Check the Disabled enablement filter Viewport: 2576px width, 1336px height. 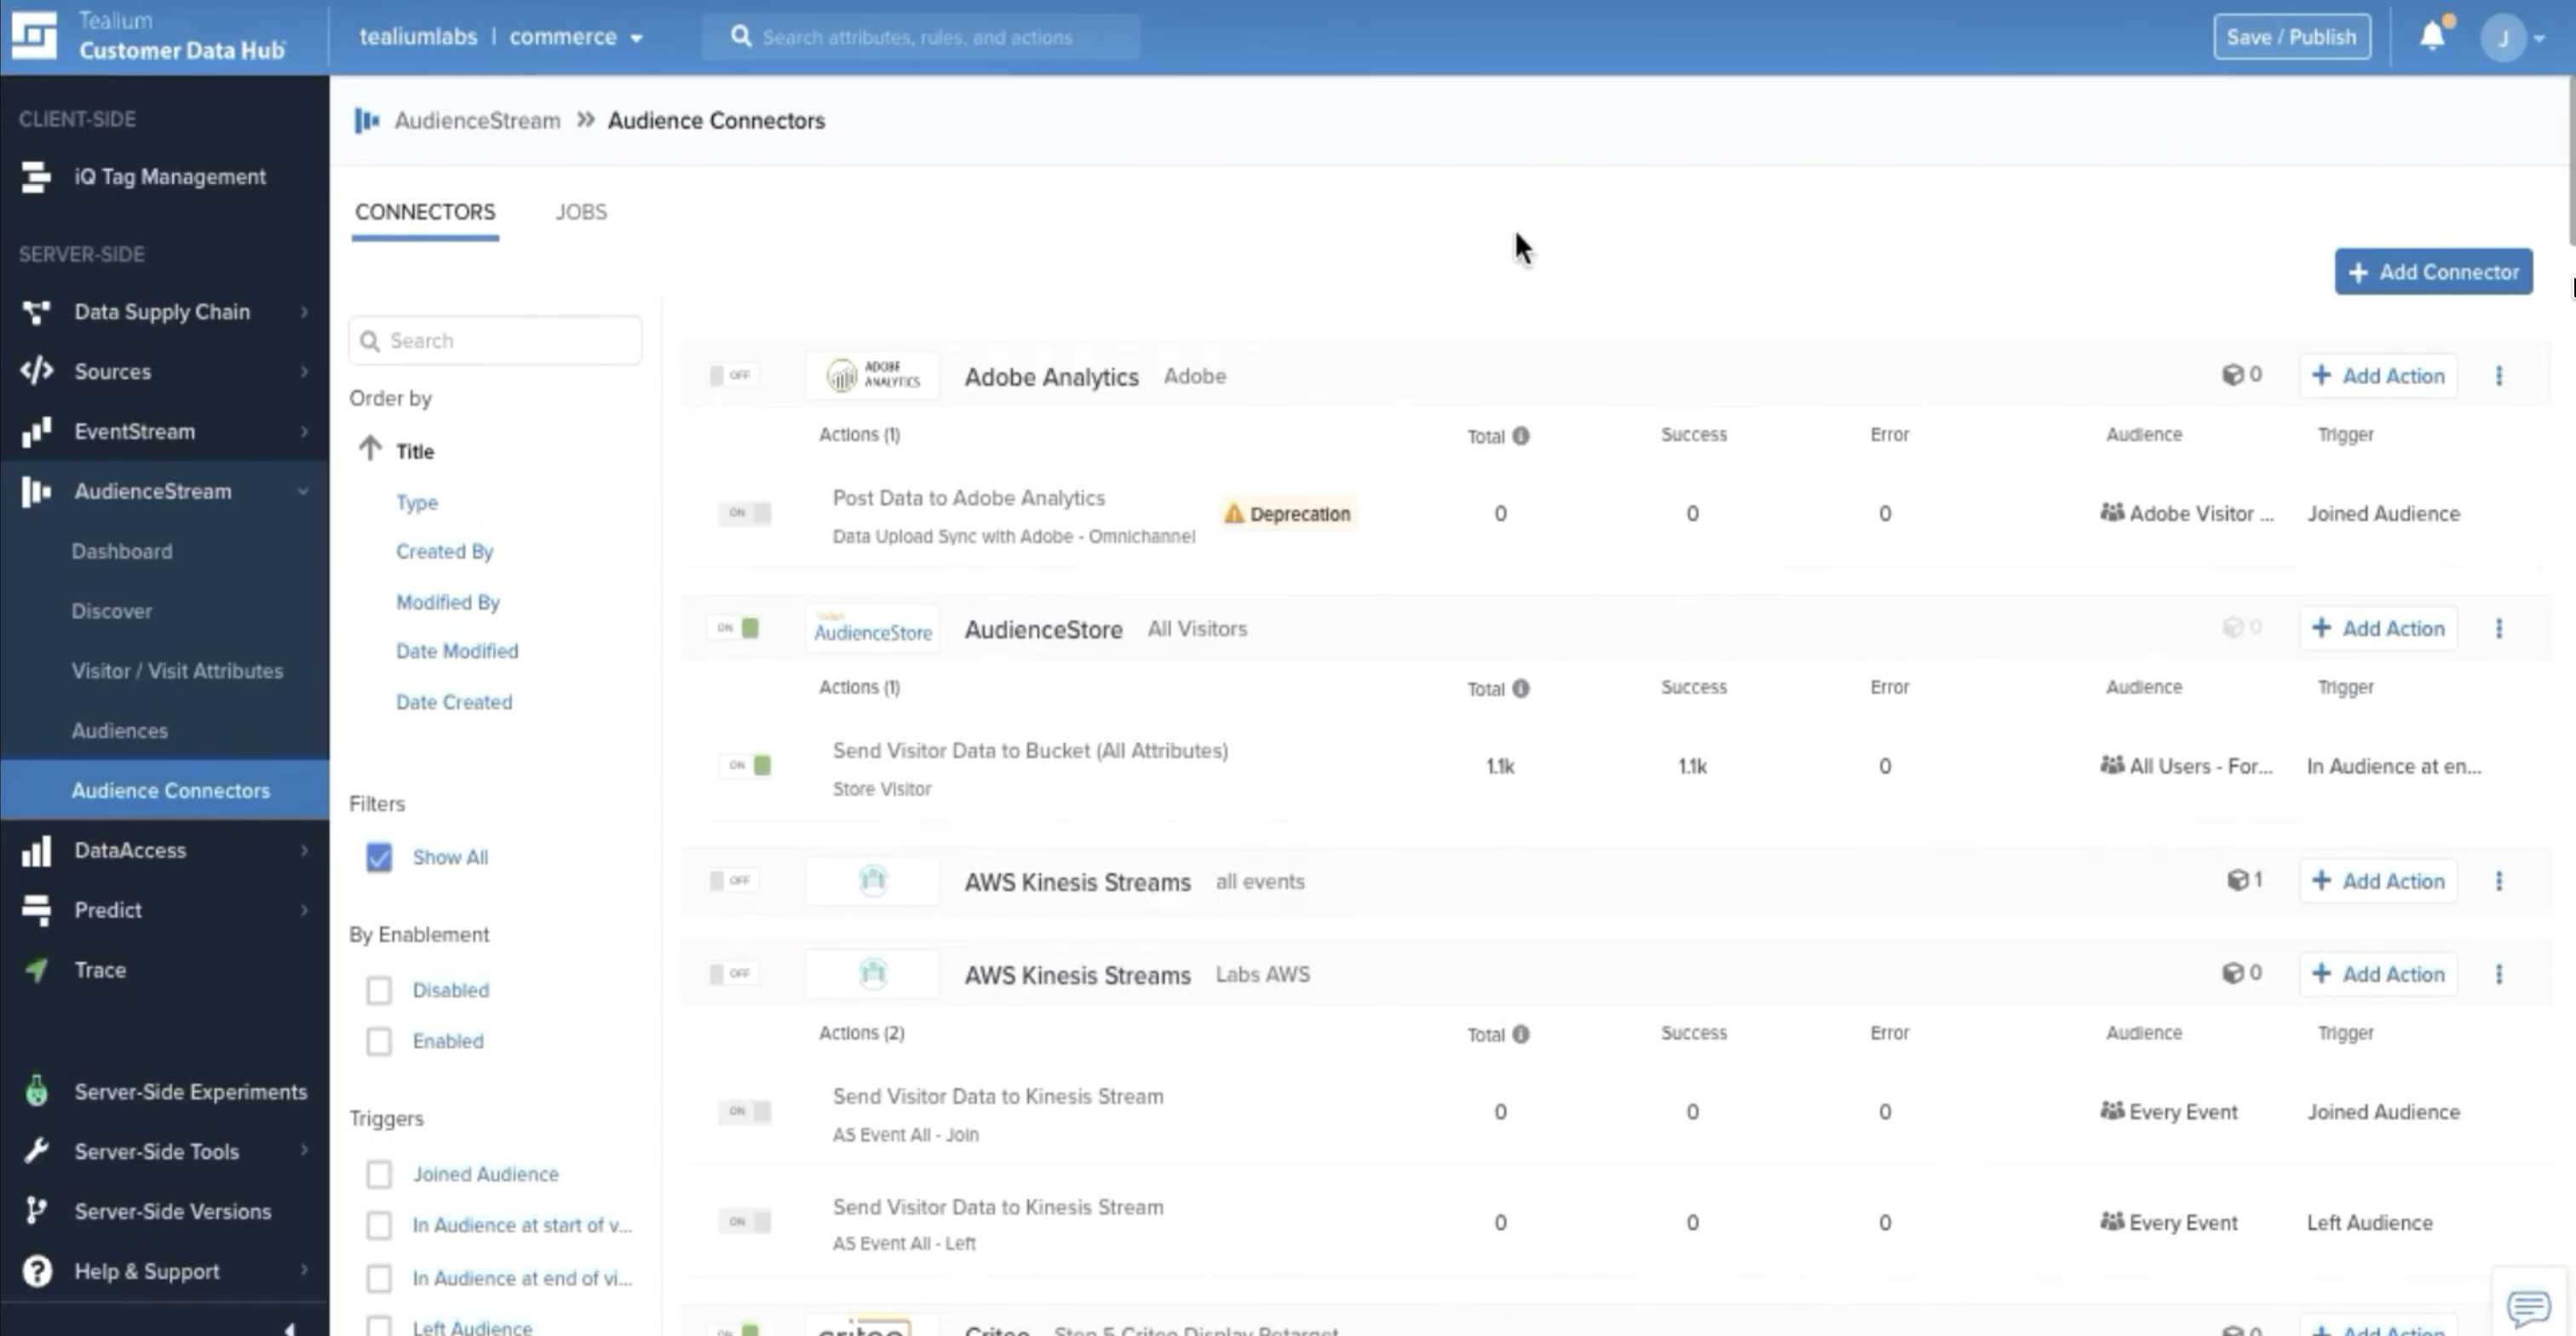point(379,990)
